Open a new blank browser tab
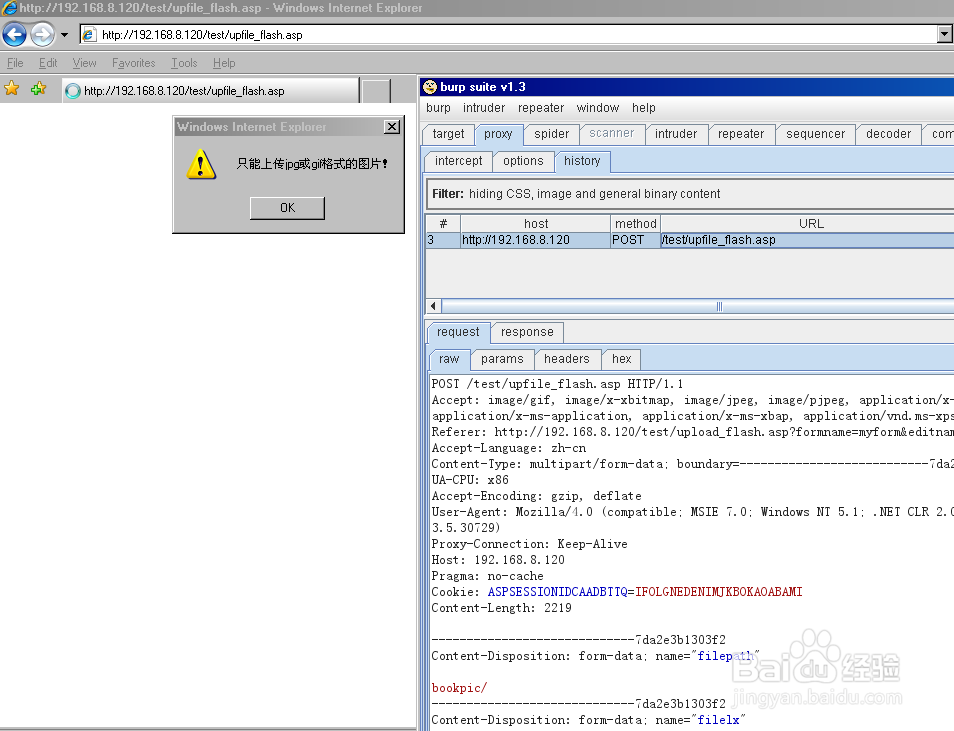This screenshot has width=954, height=731. (376, 91)
